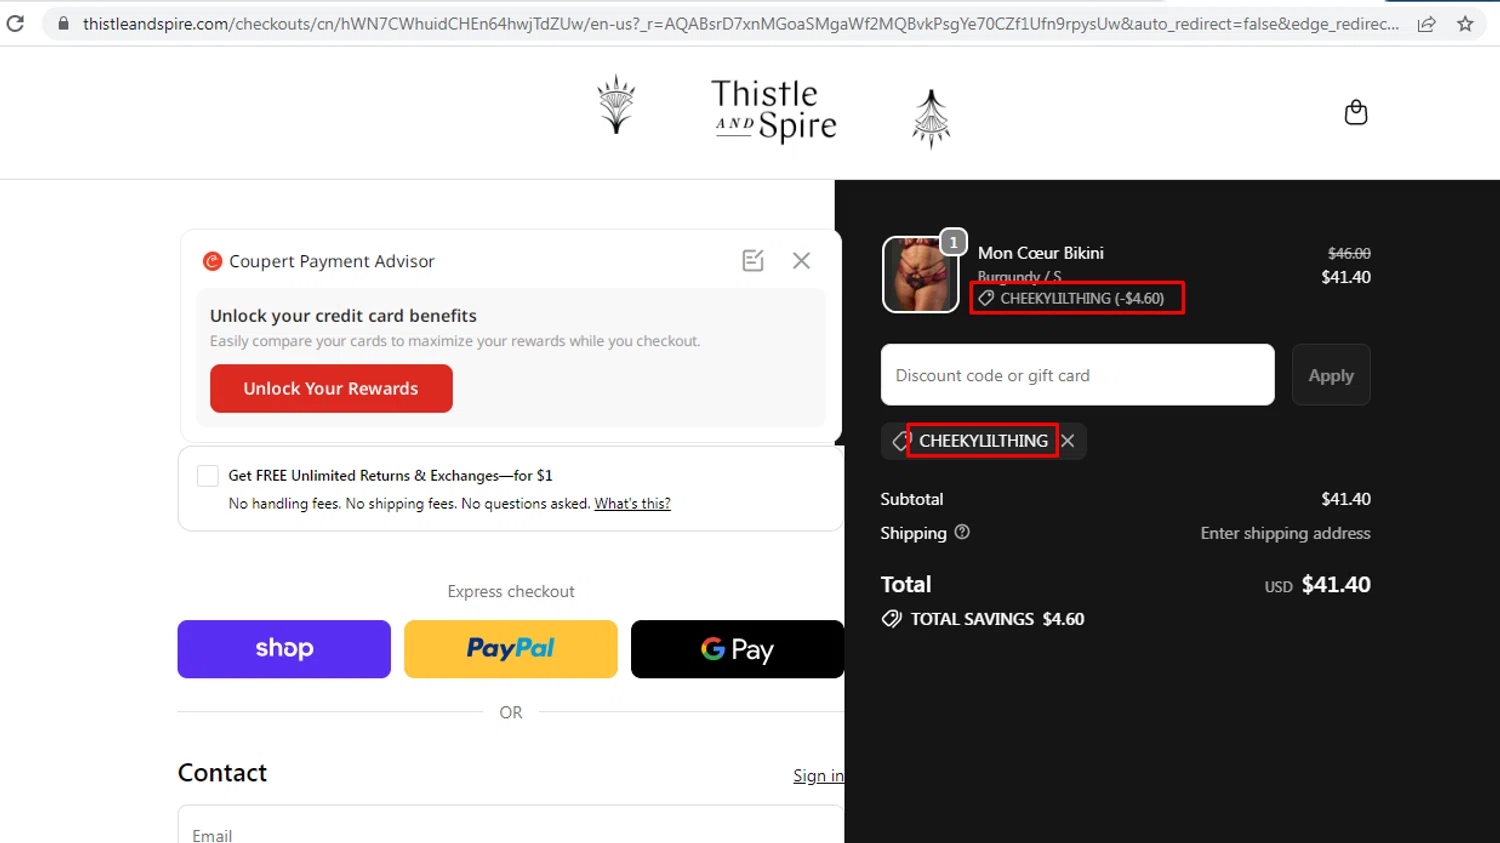Choose Google Pay express checkout
Viewport: 1500px width, 843px height.
737,649
